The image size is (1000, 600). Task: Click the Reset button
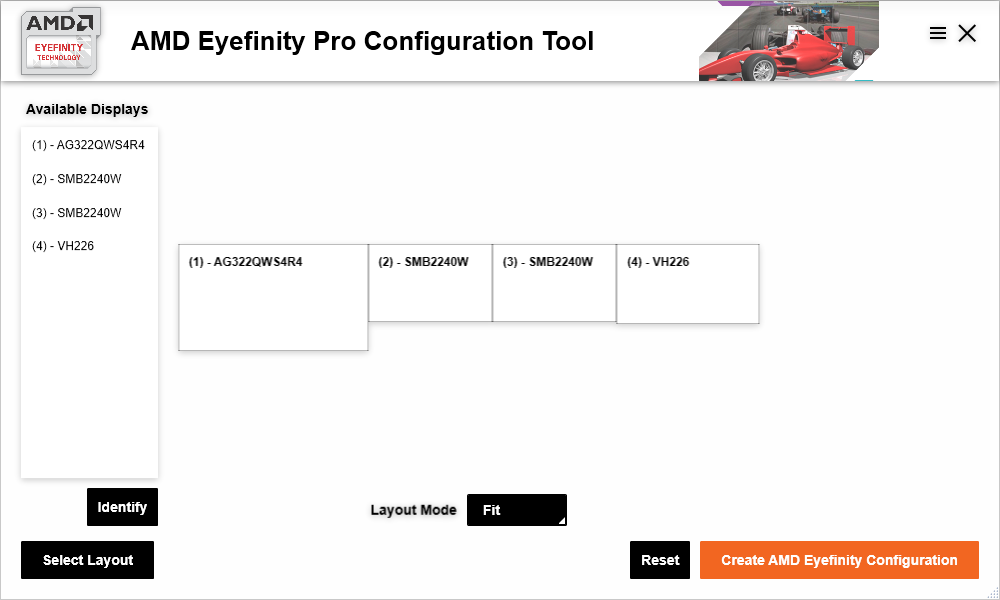[x=660, y=560]
